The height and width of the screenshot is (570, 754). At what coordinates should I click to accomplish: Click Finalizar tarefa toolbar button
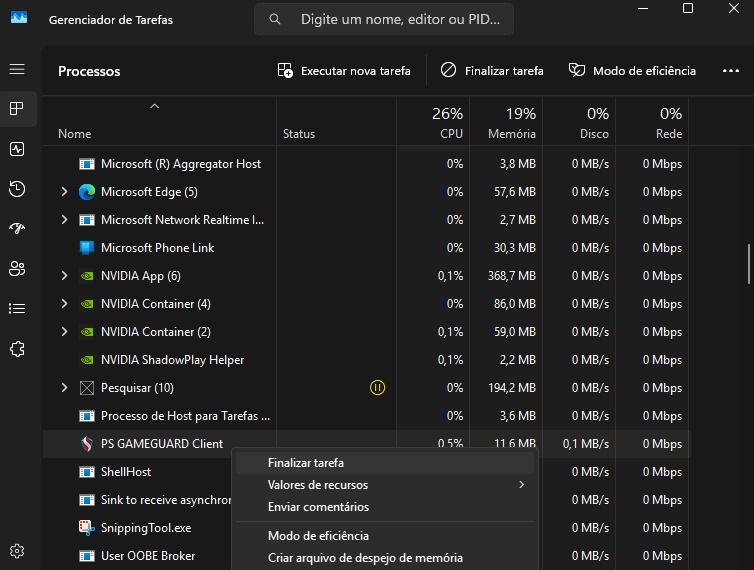tap(492, 71)
